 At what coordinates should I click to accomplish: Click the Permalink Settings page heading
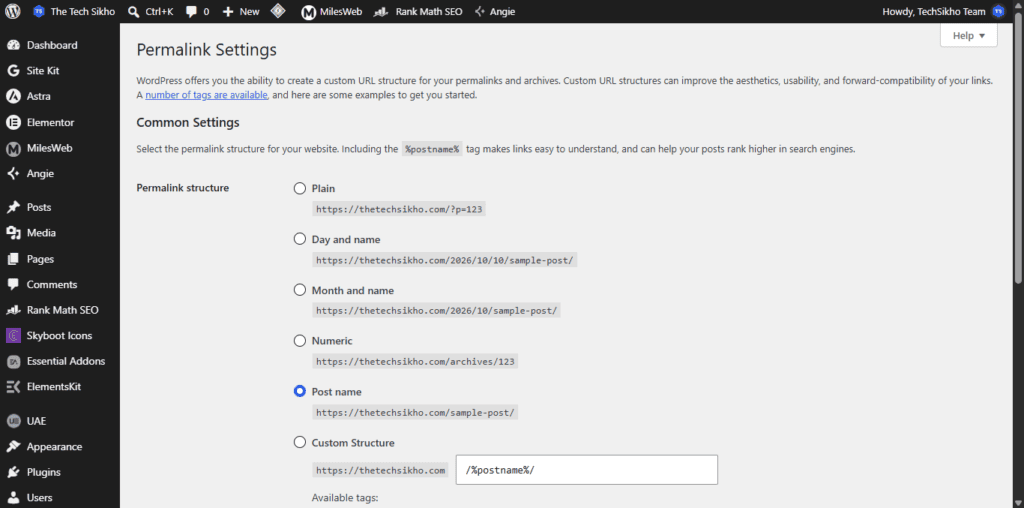pyautogui.click(x=206, y=50)
